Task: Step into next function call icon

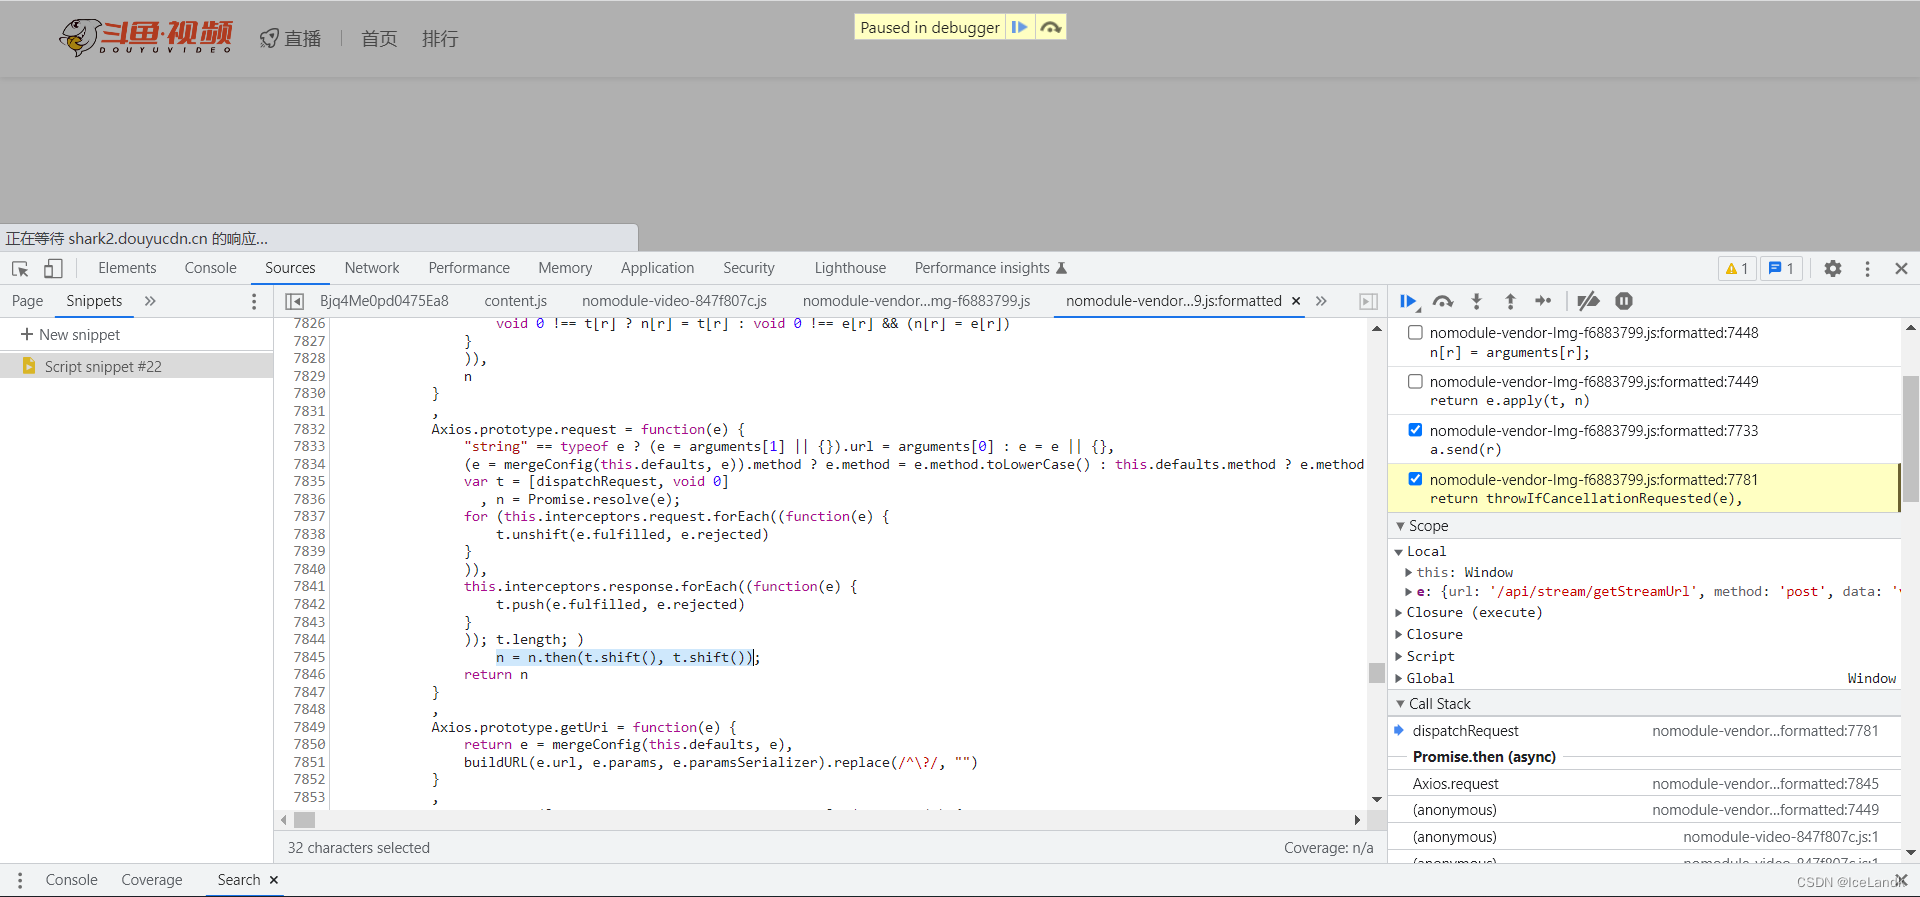Action: pos(1476,301)
